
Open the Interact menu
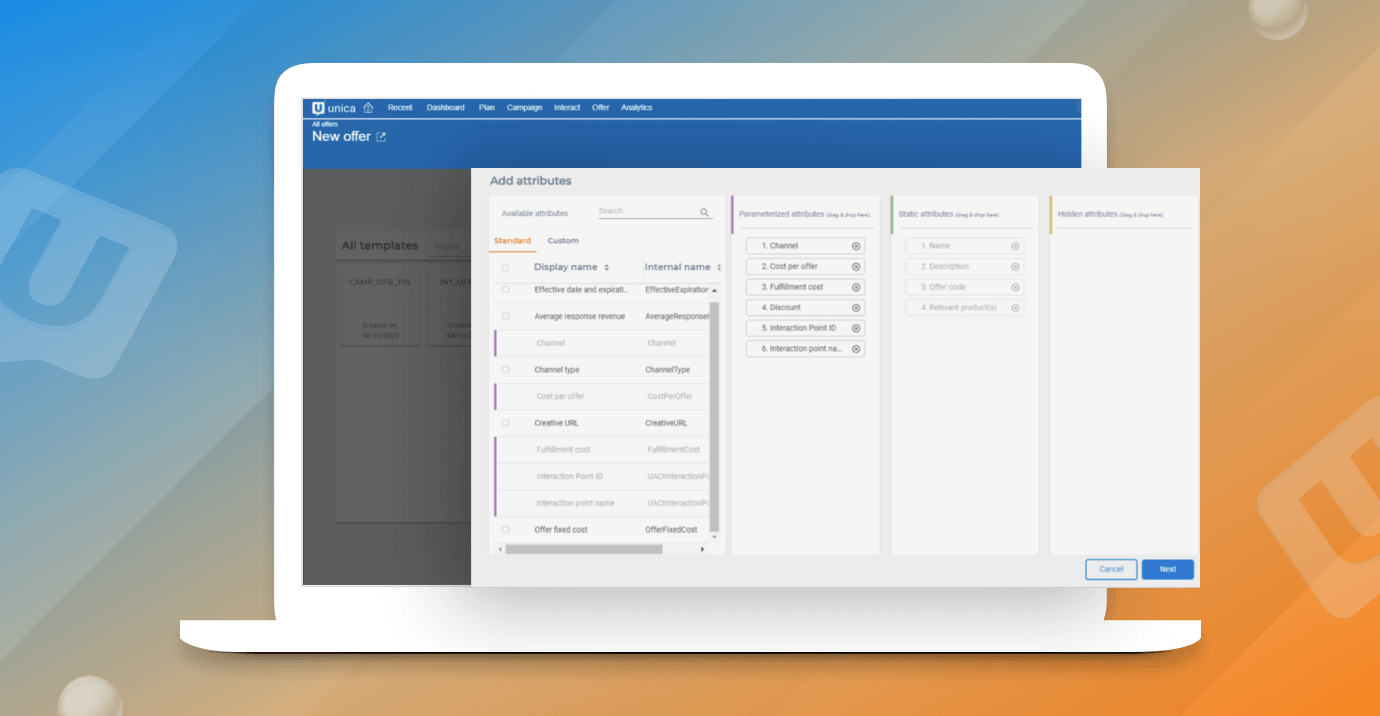(567, 108)
